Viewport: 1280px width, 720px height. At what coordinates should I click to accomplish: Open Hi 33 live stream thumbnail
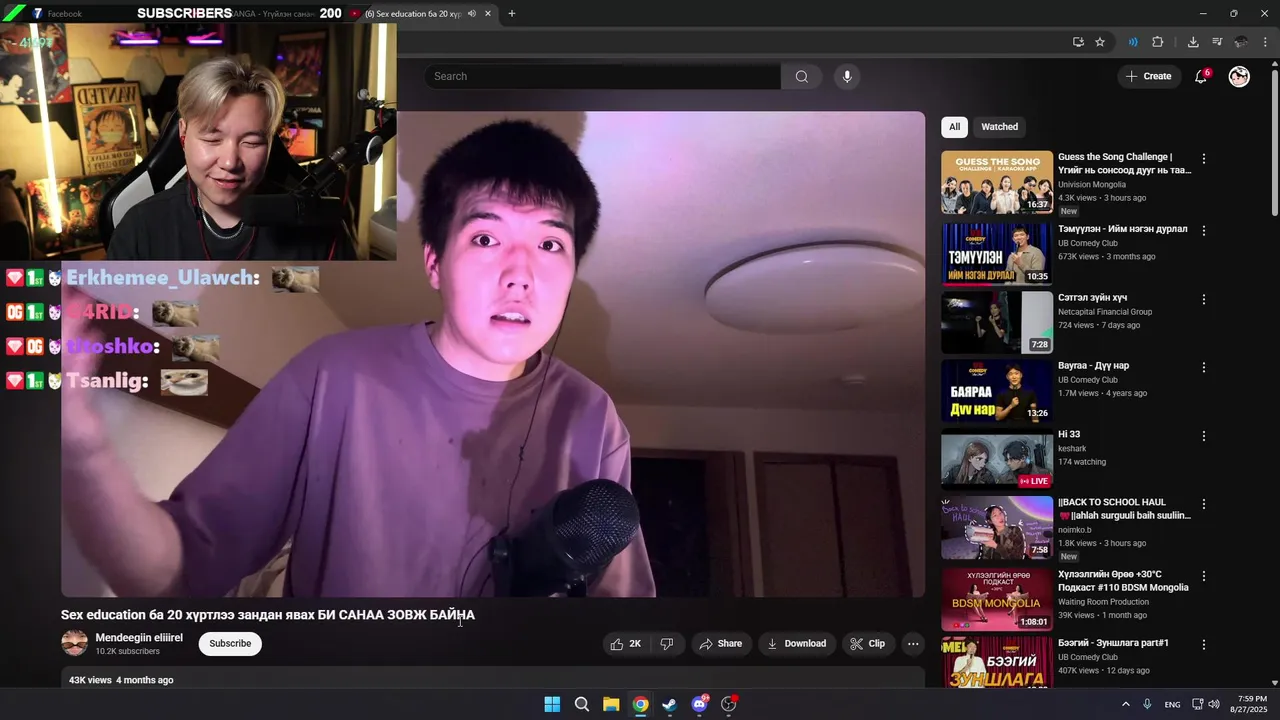tap(997, 459)
